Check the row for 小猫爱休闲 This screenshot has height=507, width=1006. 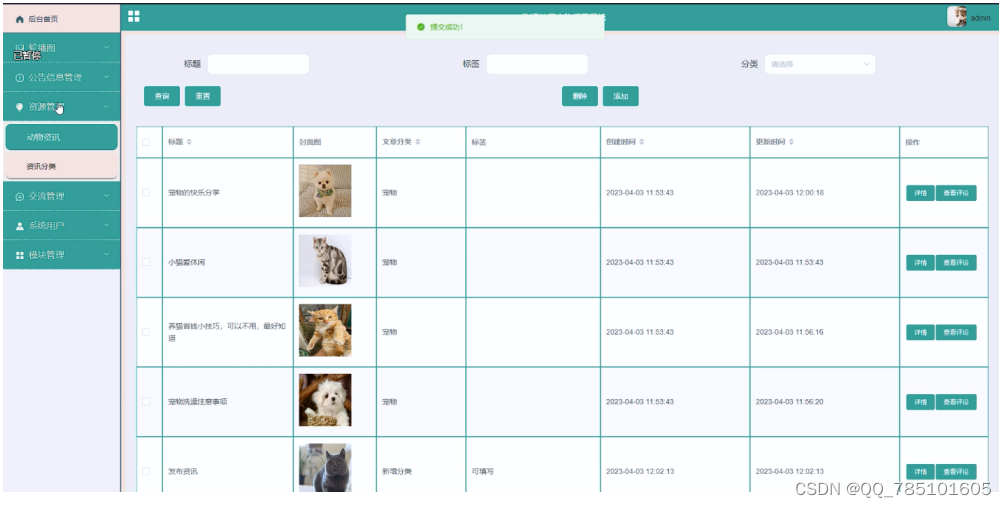[x=146, y=262]
